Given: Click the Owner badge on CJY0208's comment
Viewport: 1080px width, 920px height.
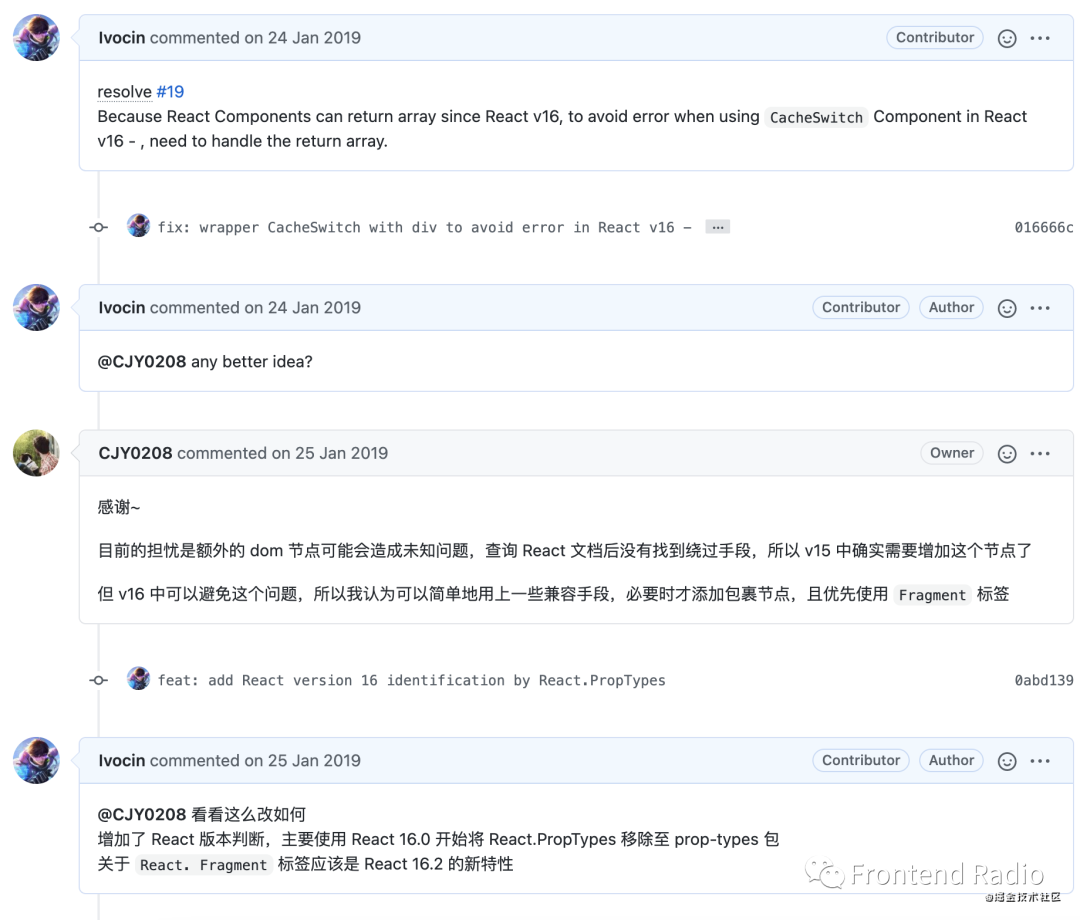Looking at the screenshot, I should (x=951, y=452).
